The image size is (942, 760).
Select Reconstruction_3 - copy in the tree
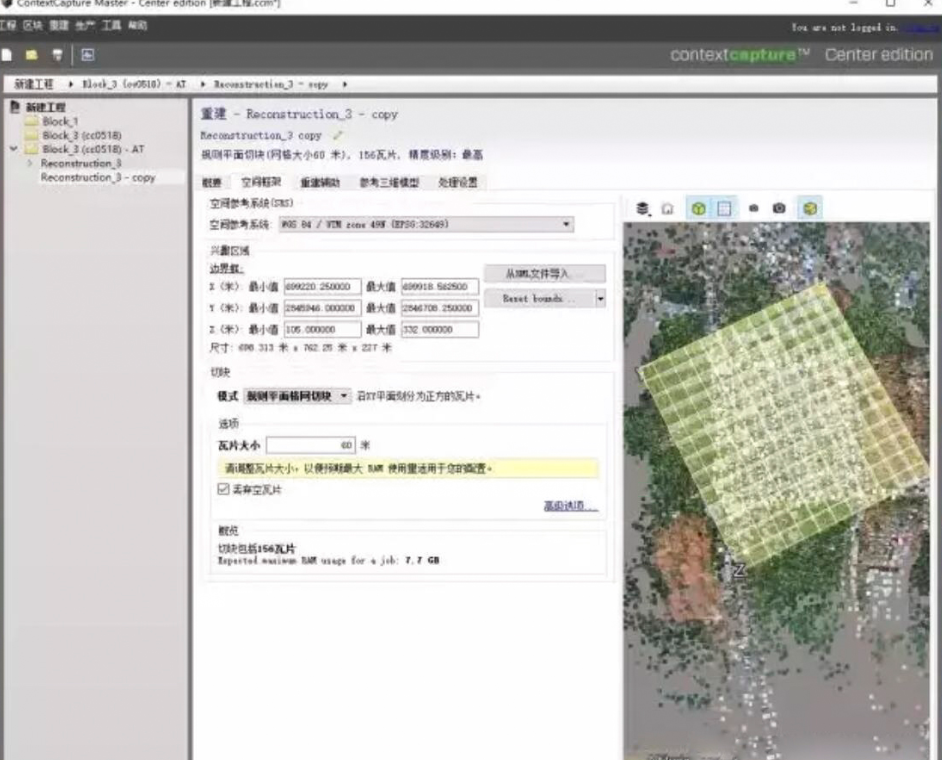(98, 177)
